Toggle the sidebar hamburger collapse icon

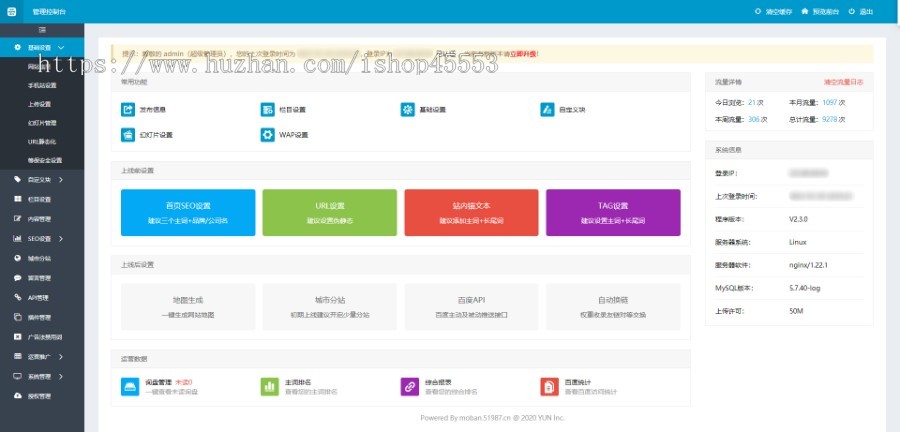pyautogui.click(x=42, y=30)
